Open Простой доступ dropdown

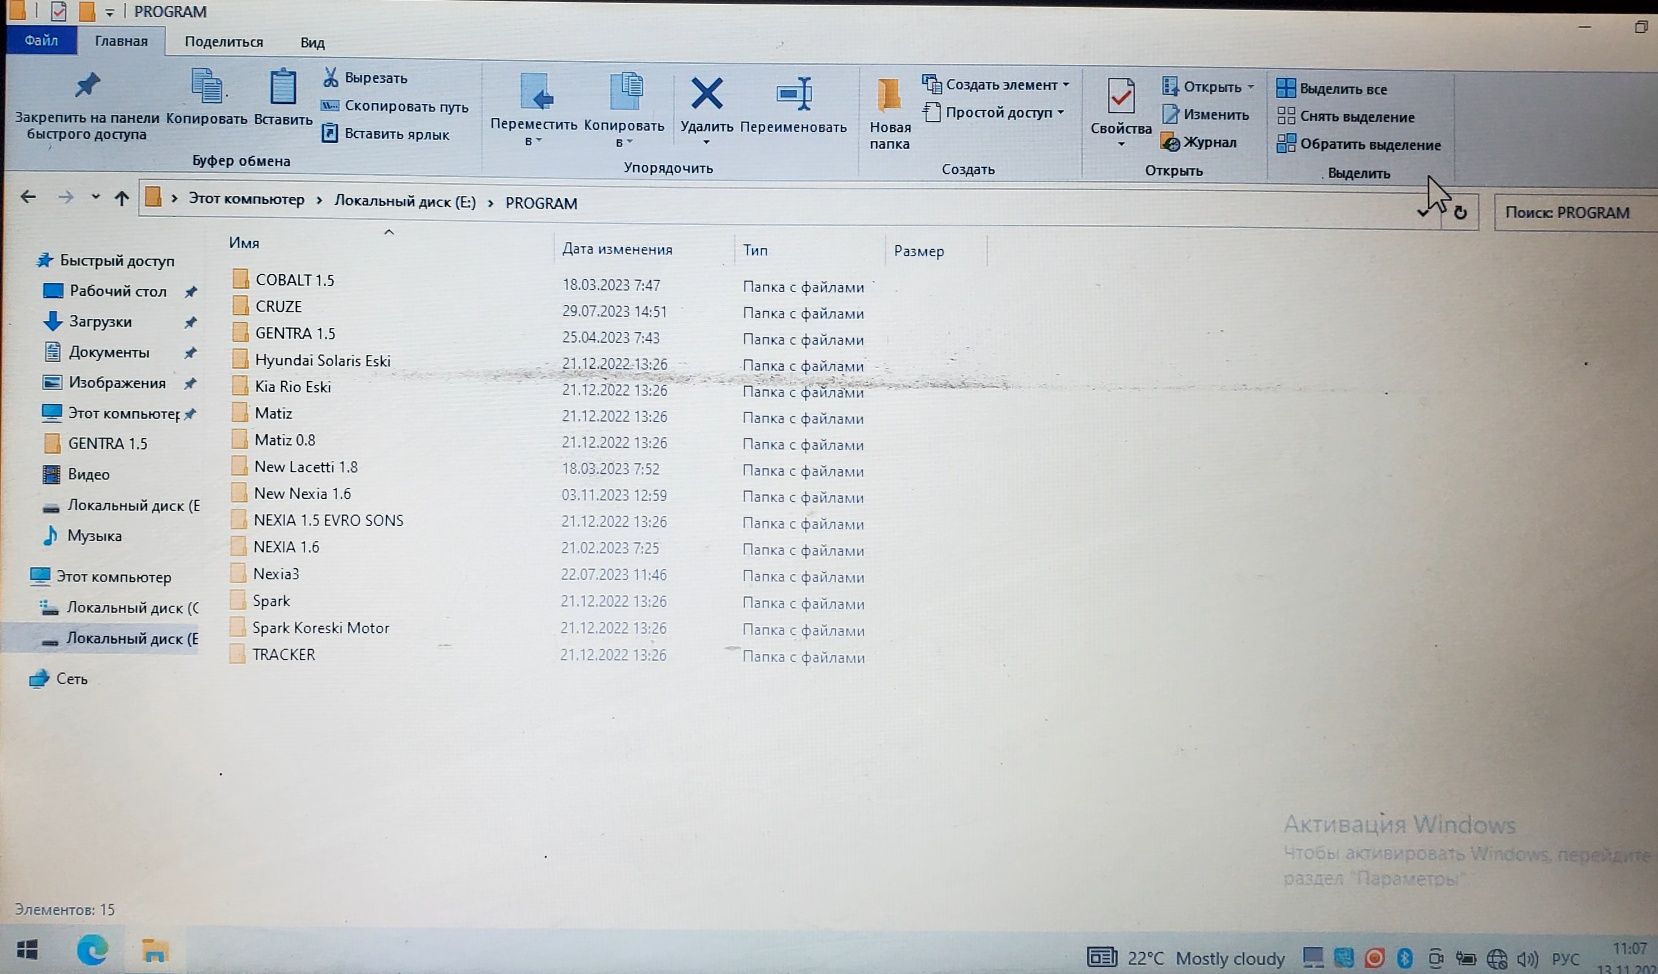click(994, 112)
